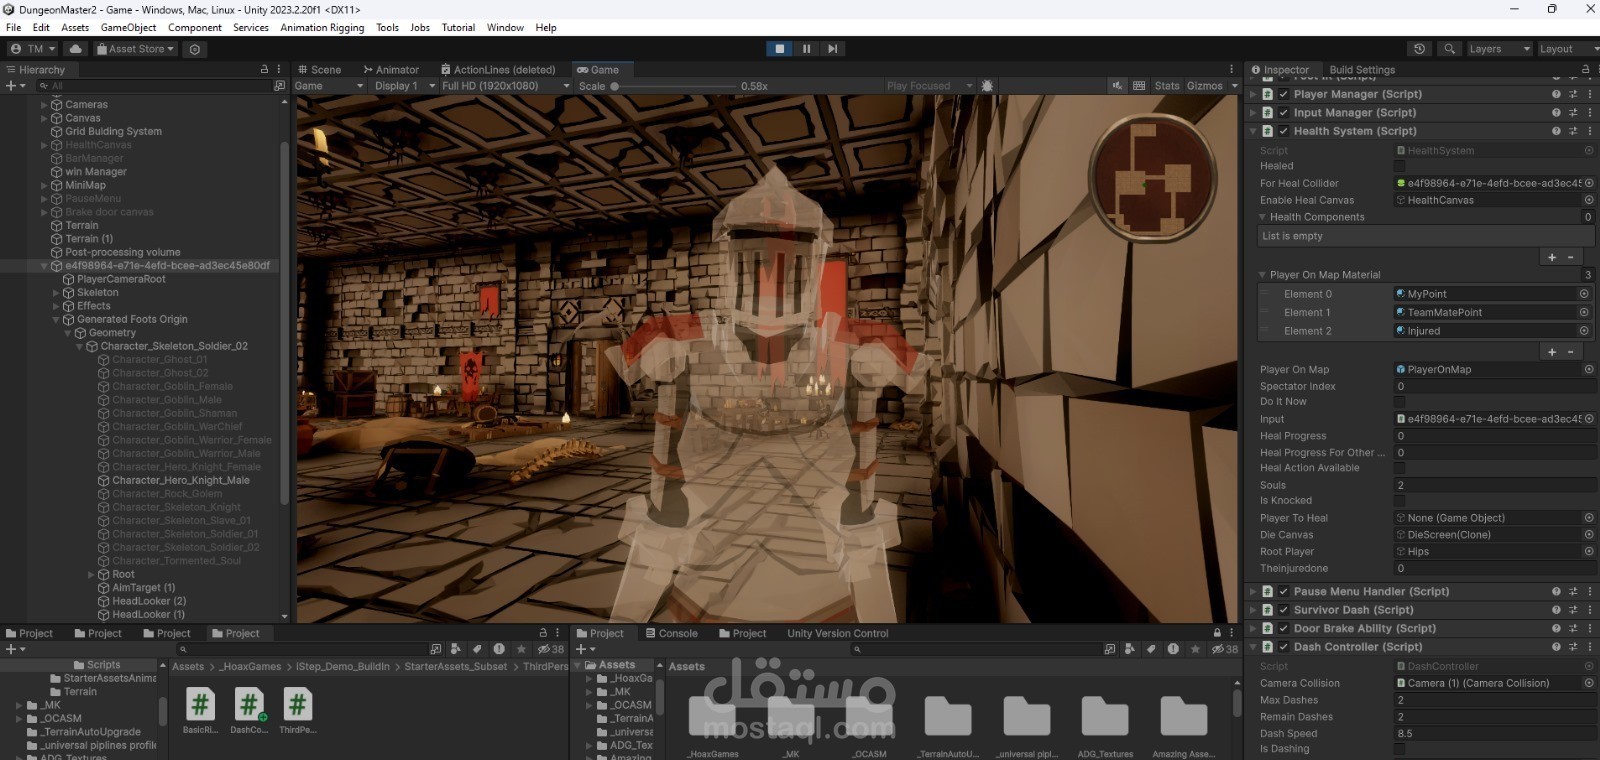
Task: Toggle the Heal Action Available checkbox
Action: pyautogui.click(x=1400, y=468)
